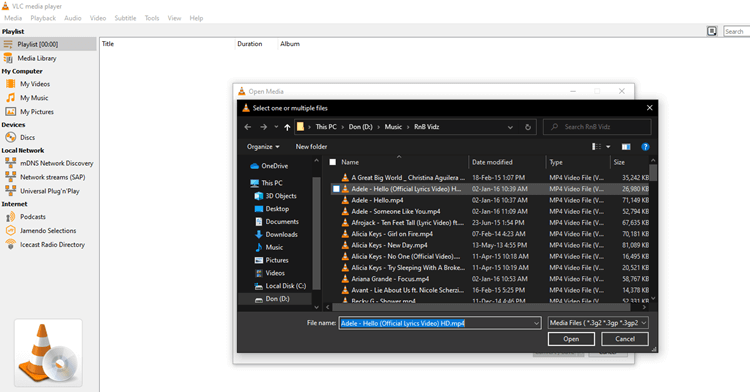Open File name suggestions dropdown
750x392 pixels.
536,323
